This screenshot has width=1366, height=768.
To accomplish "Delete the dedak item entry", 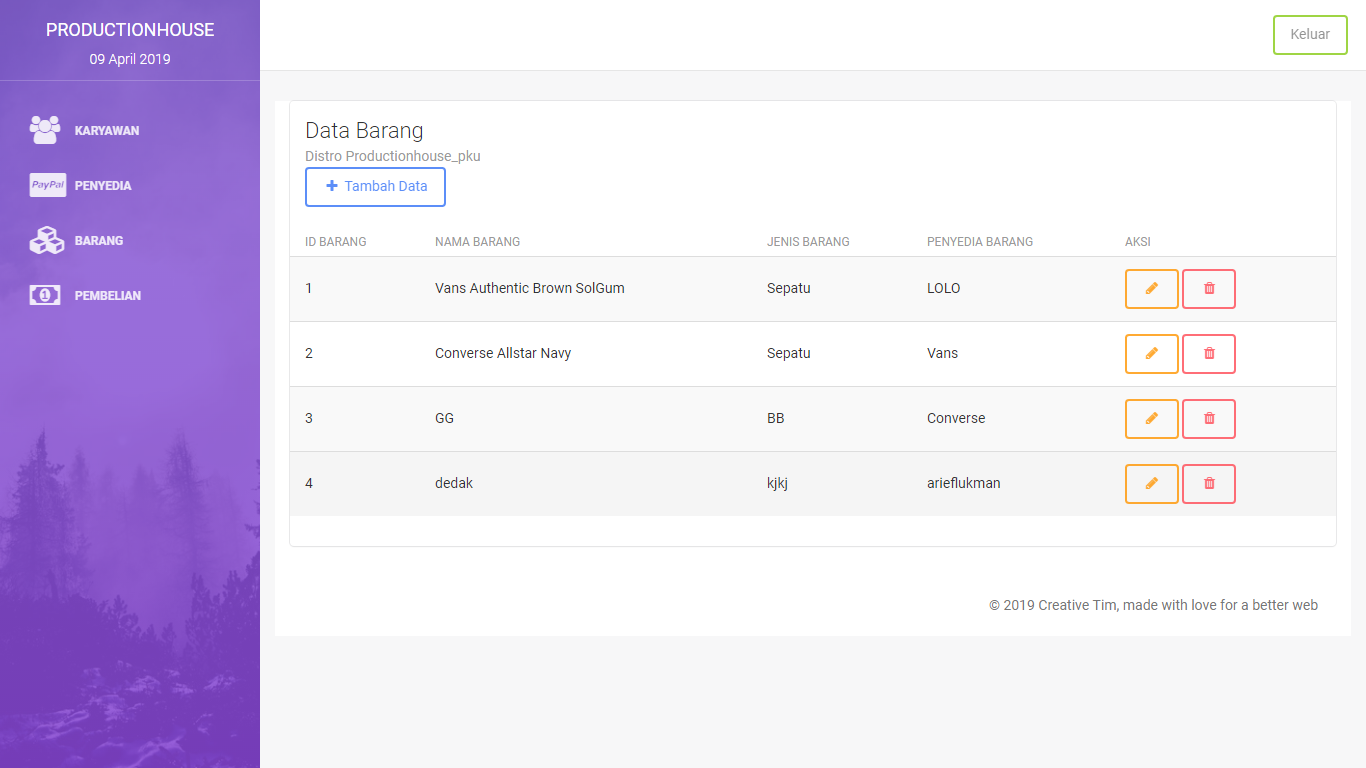I will [x=1208, y=484].
